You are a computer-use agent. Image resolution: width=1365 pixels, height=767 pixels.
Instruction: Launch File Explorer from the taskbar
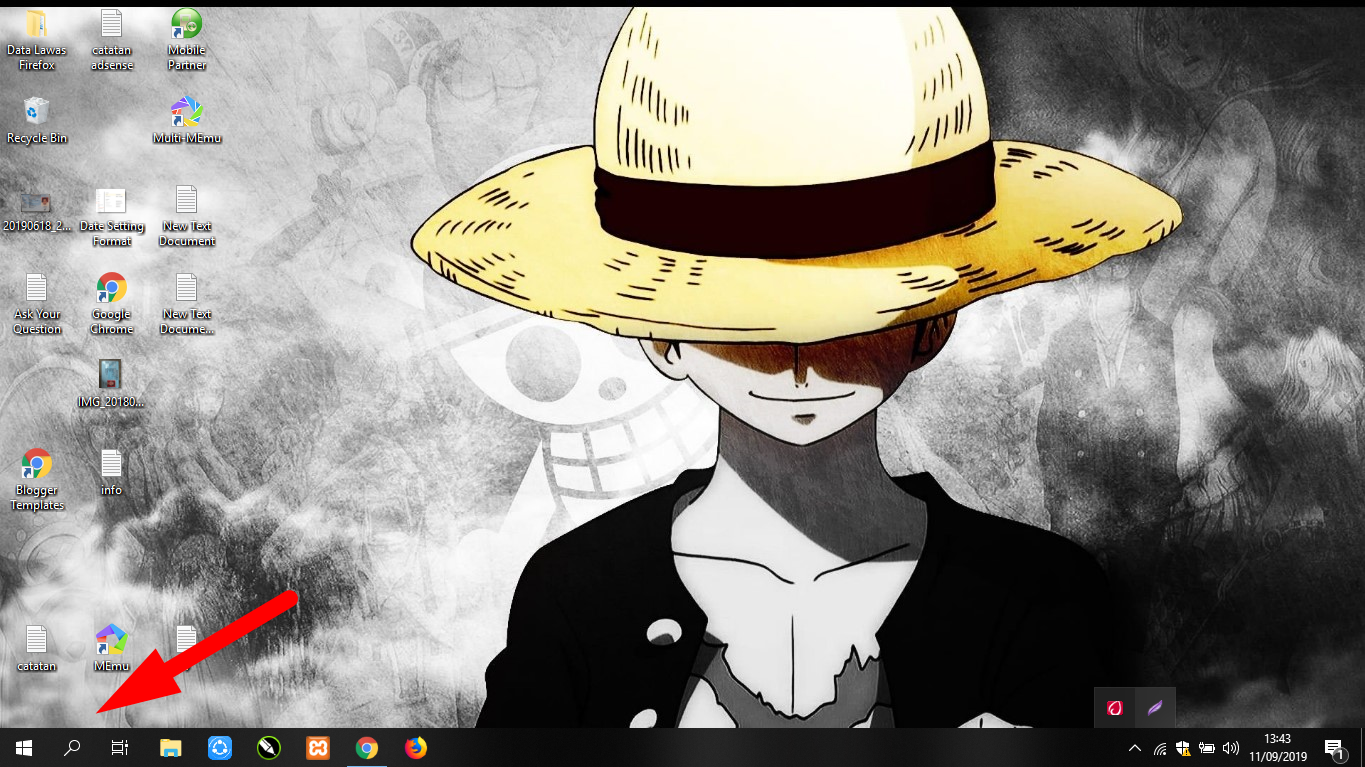[x=171, y=748]
